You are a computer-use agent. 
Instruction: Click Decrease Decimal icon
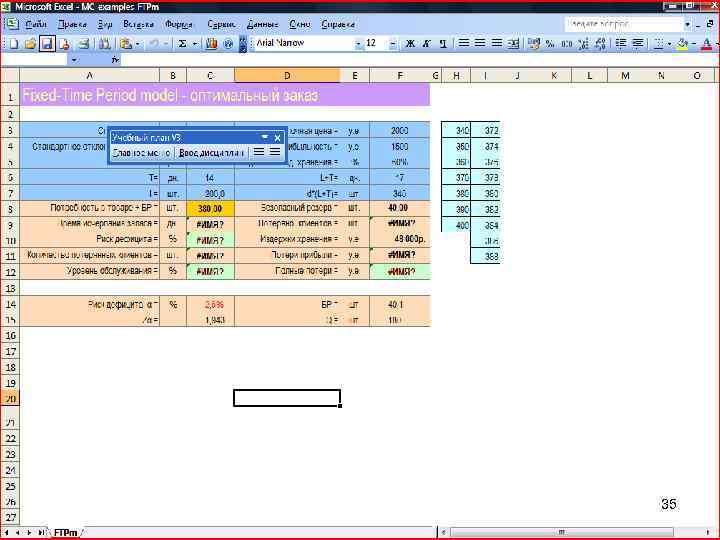(600, 44)
